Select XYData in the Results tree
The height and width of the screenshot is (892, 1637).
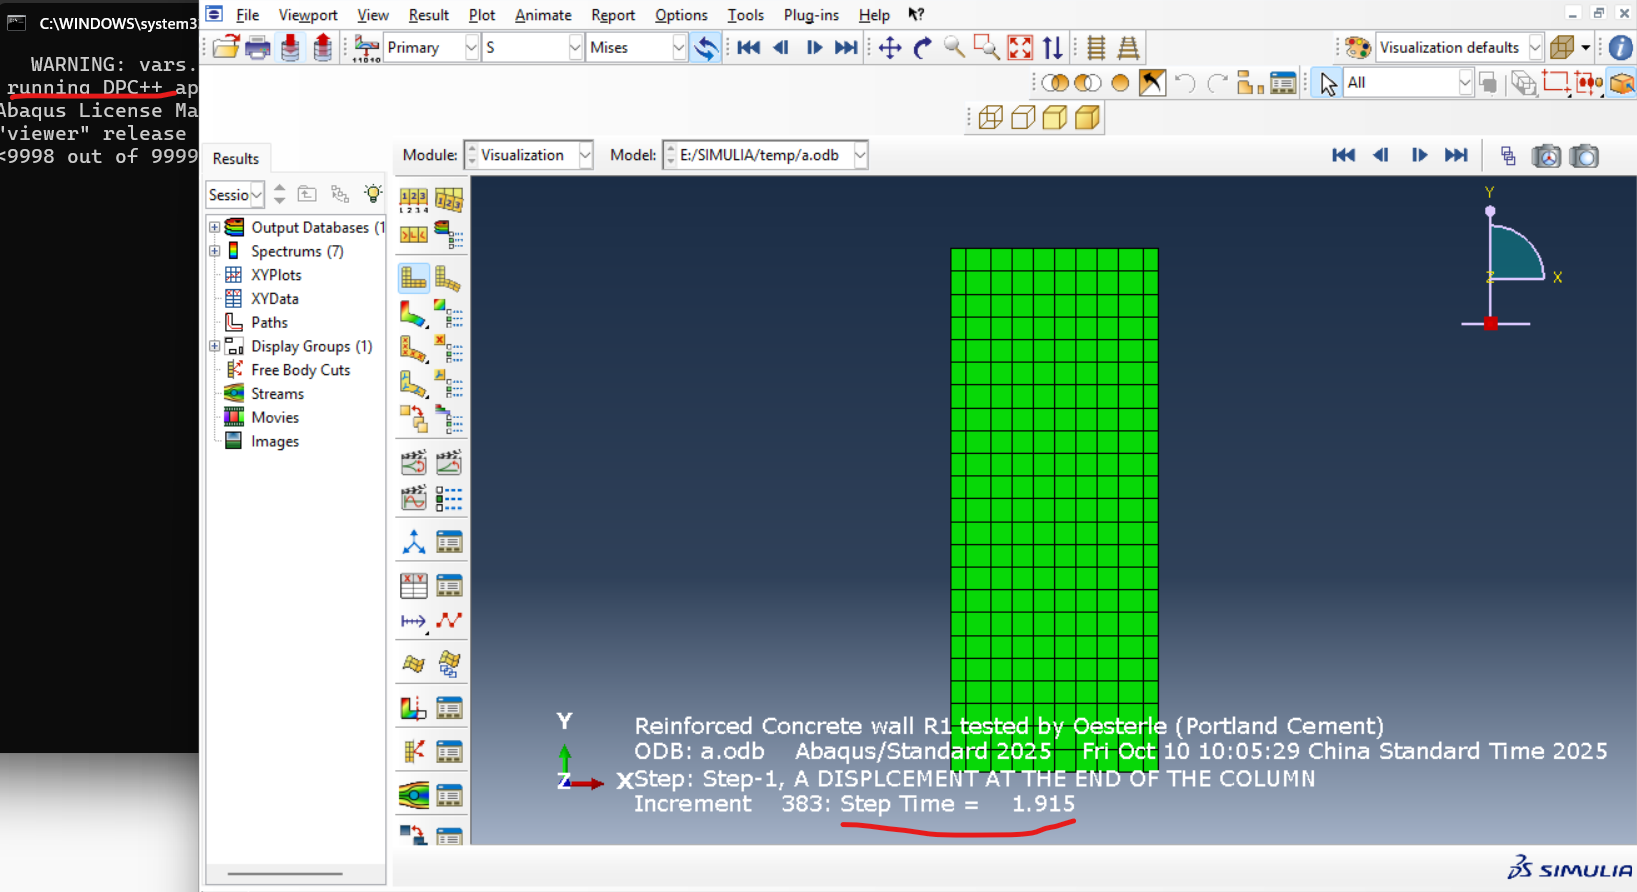pyautogui.click(x=274, y=298)
